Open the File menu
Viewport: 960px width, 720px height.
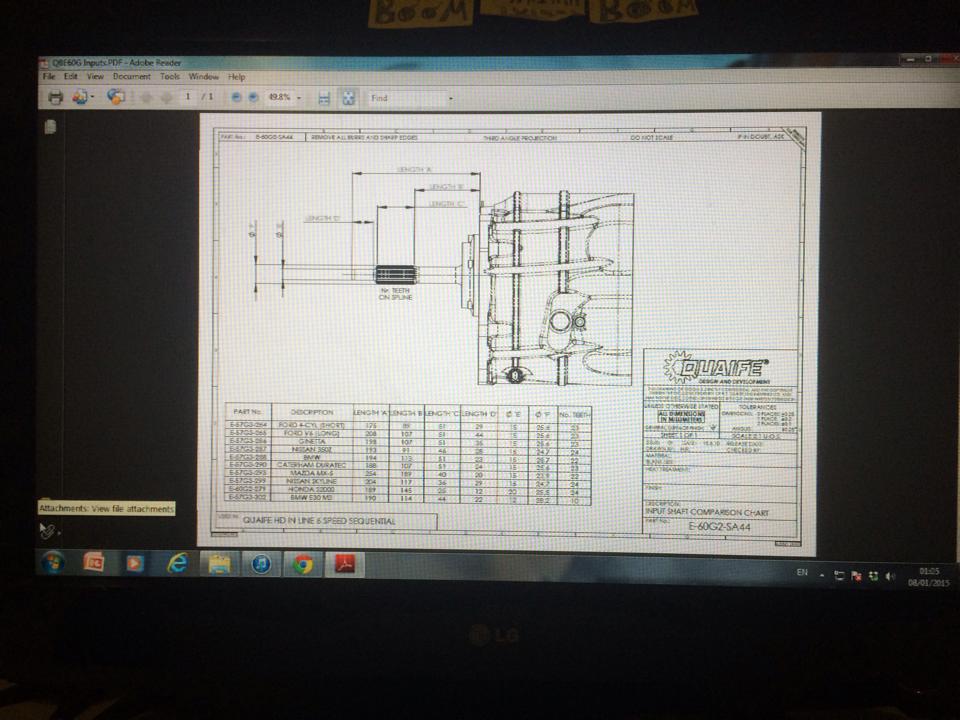tap(49, 77)
